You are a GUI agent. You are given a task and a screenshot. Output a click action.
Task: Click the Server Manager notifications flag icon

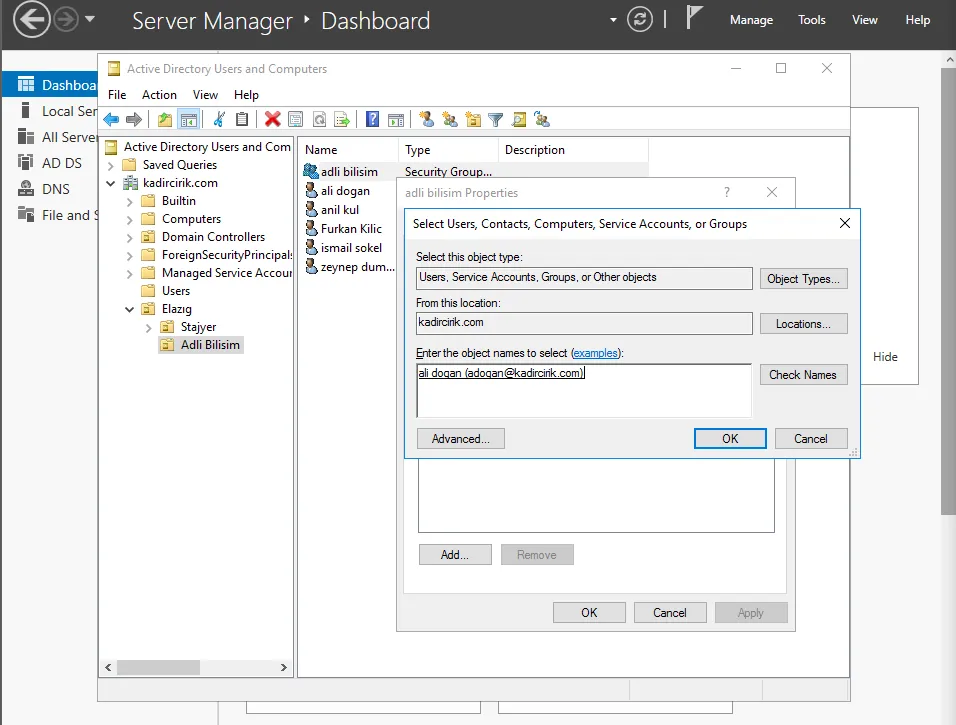pyautogui.click(x=694, y=17)
